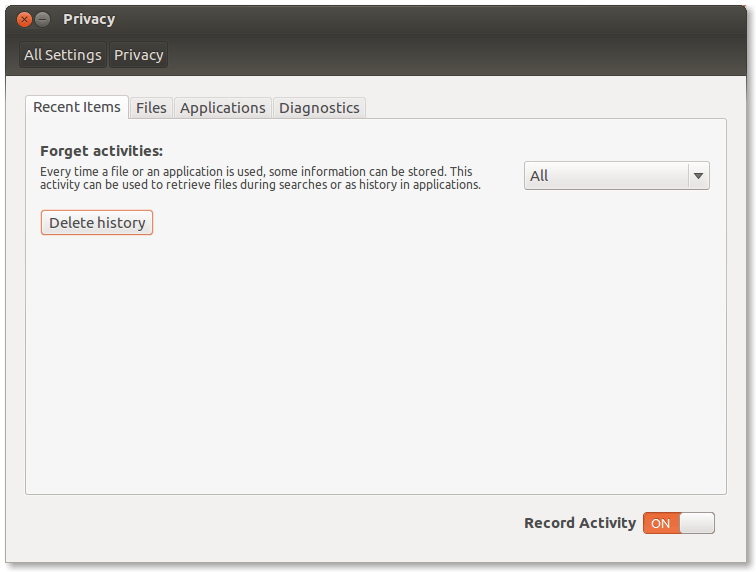Click the Privacy title in the title bar
The width and height of the screenshot is (756, 572).
(89, 19)
